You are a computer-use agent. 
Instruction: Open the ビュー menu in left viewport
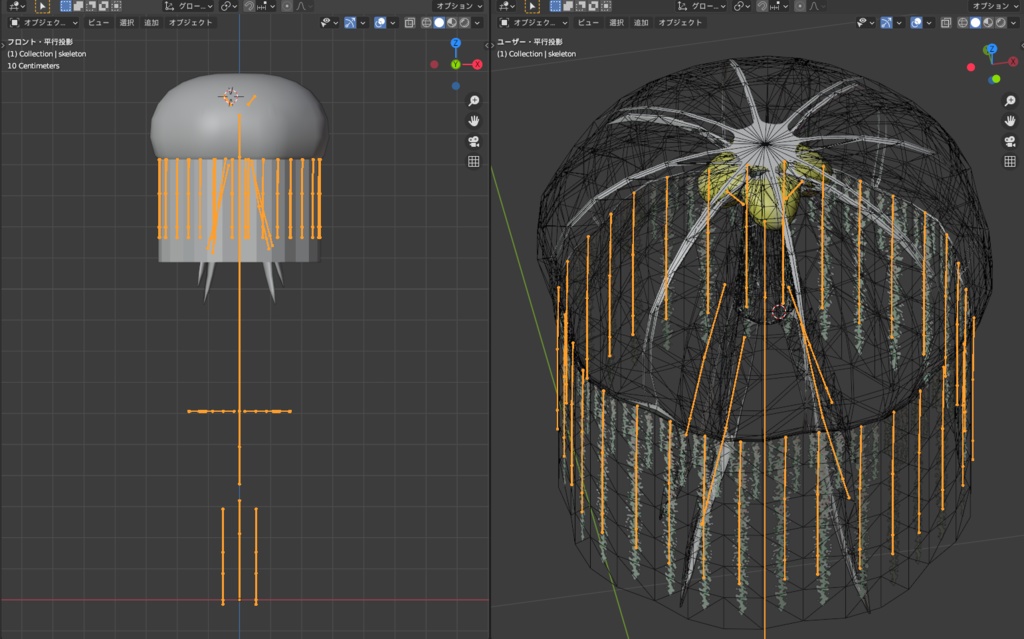98,22
